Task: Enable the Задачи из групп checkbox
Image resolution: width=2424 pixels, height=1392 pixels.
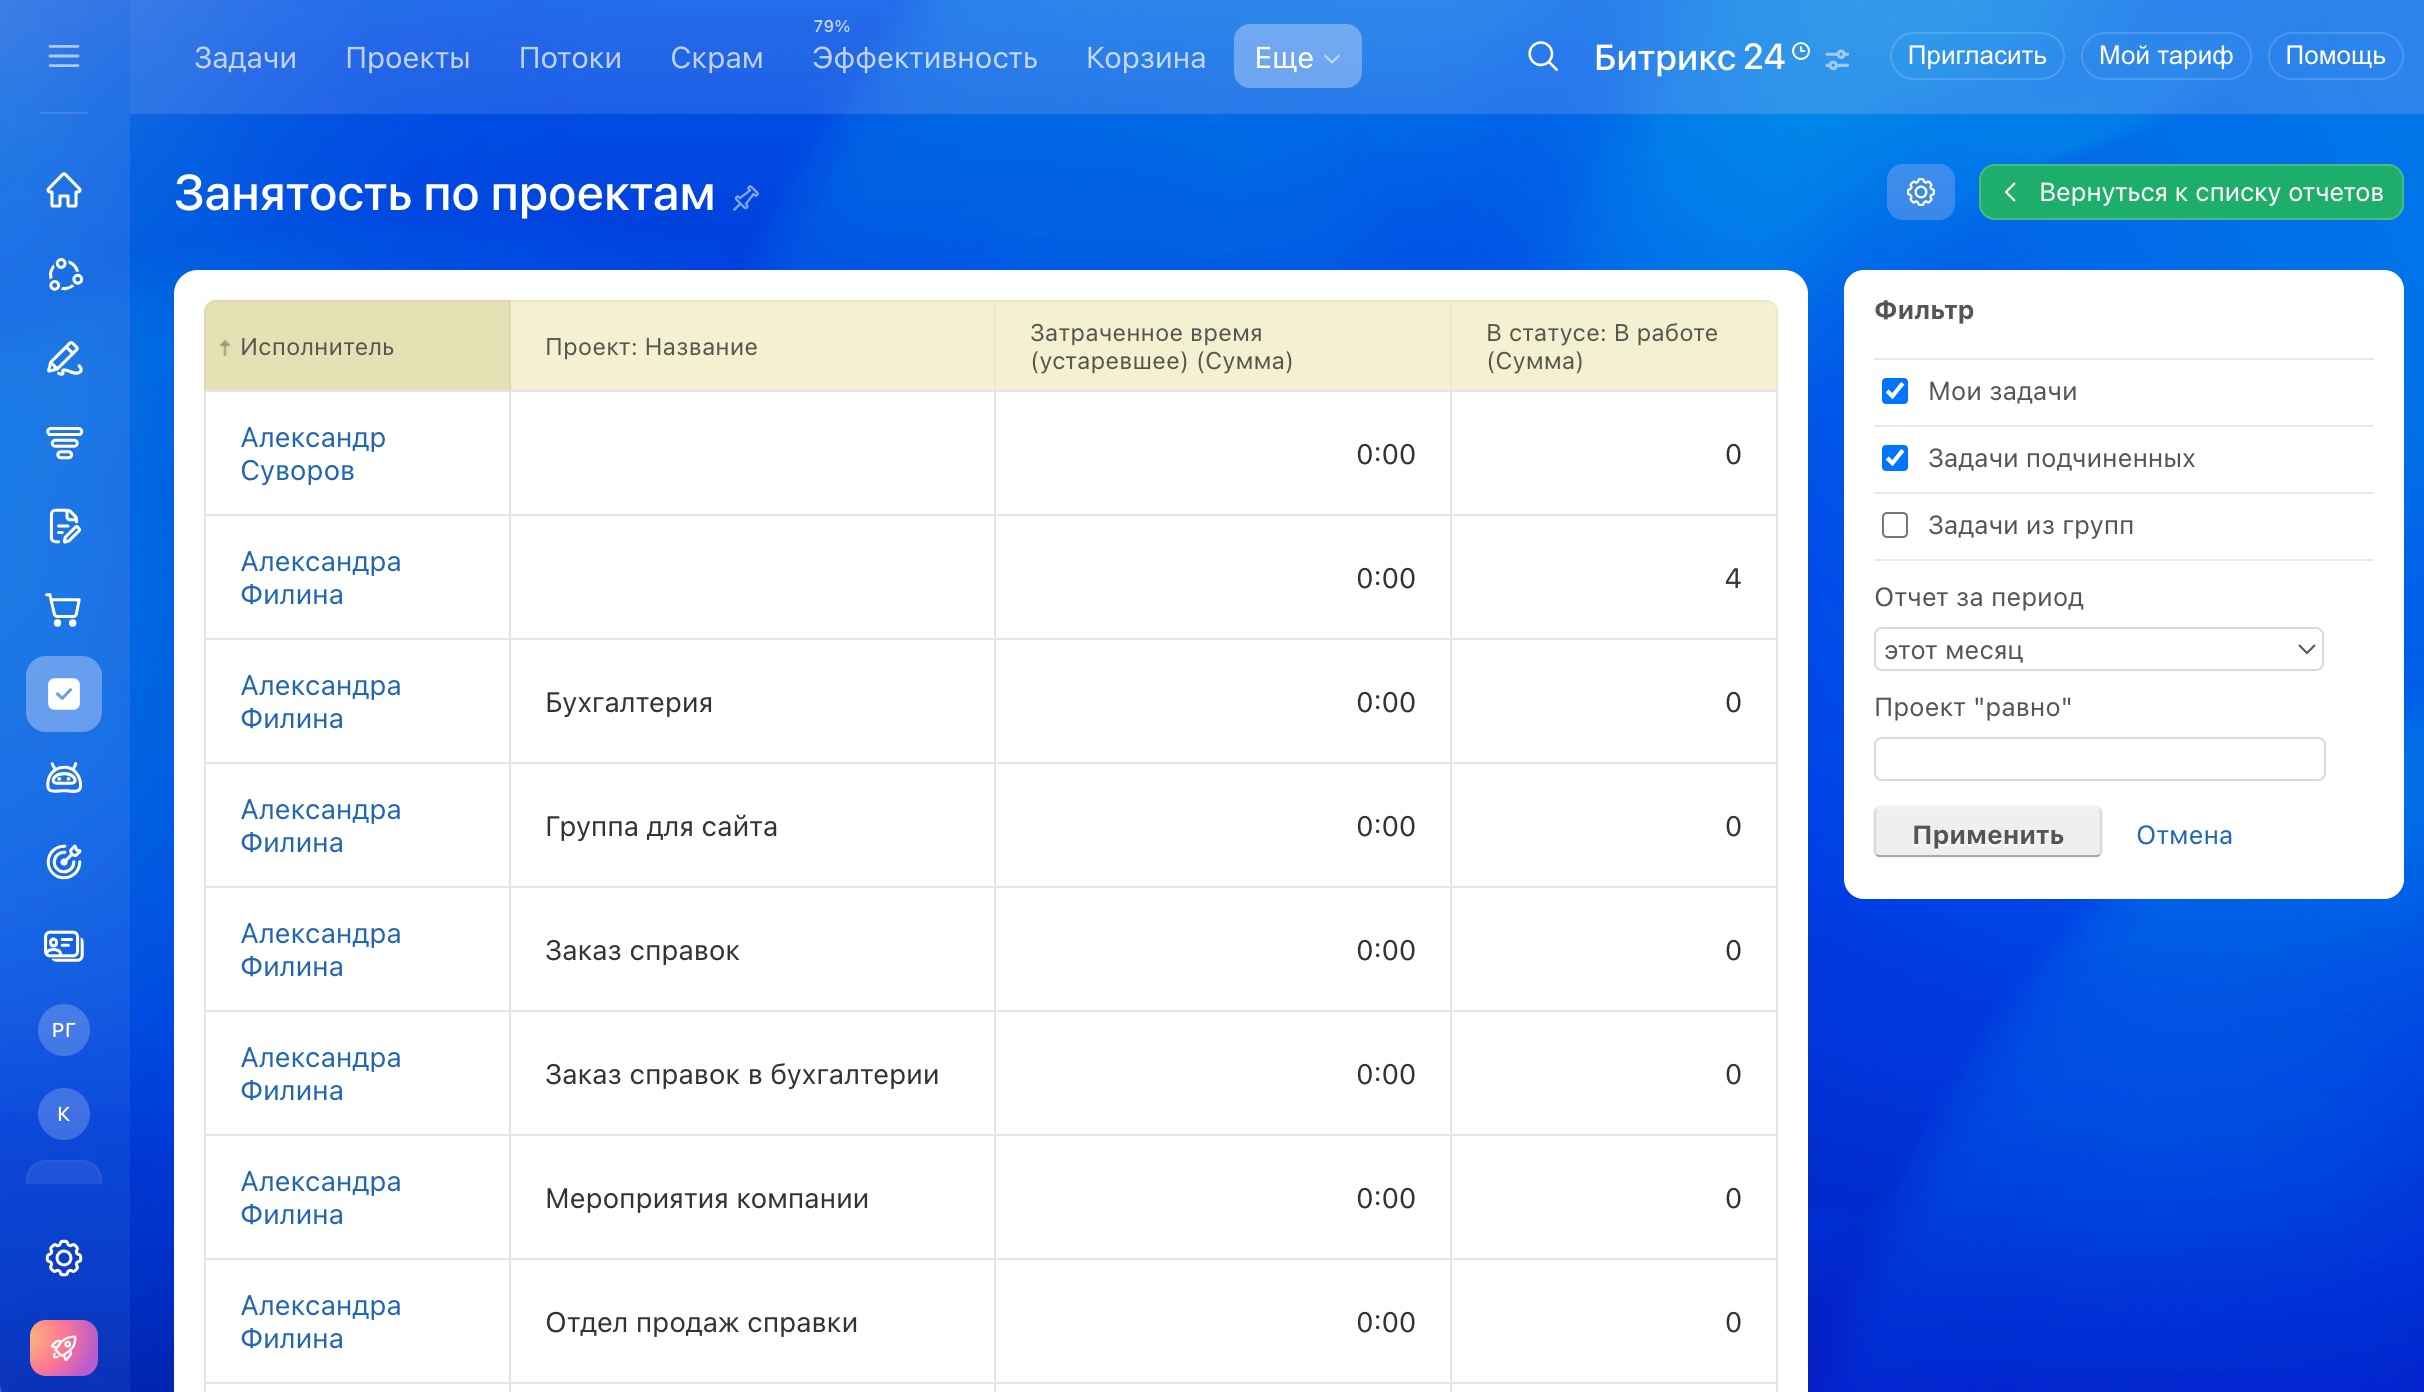Action: [x=1895, y=525]
